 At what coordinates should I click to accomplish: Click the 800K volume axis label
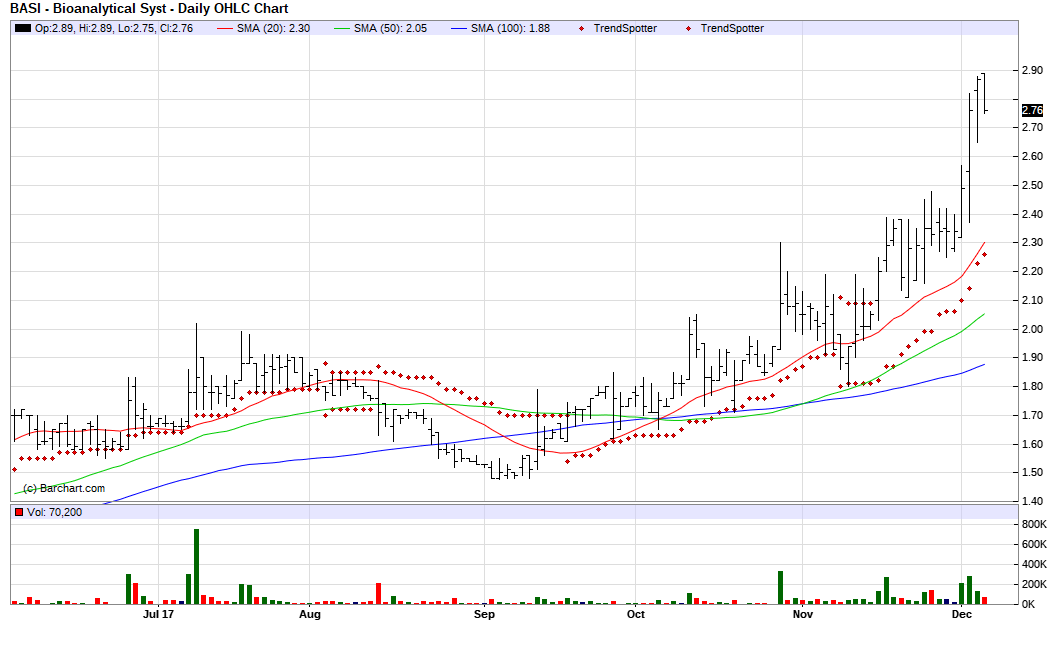click(x=1034, y=525)
